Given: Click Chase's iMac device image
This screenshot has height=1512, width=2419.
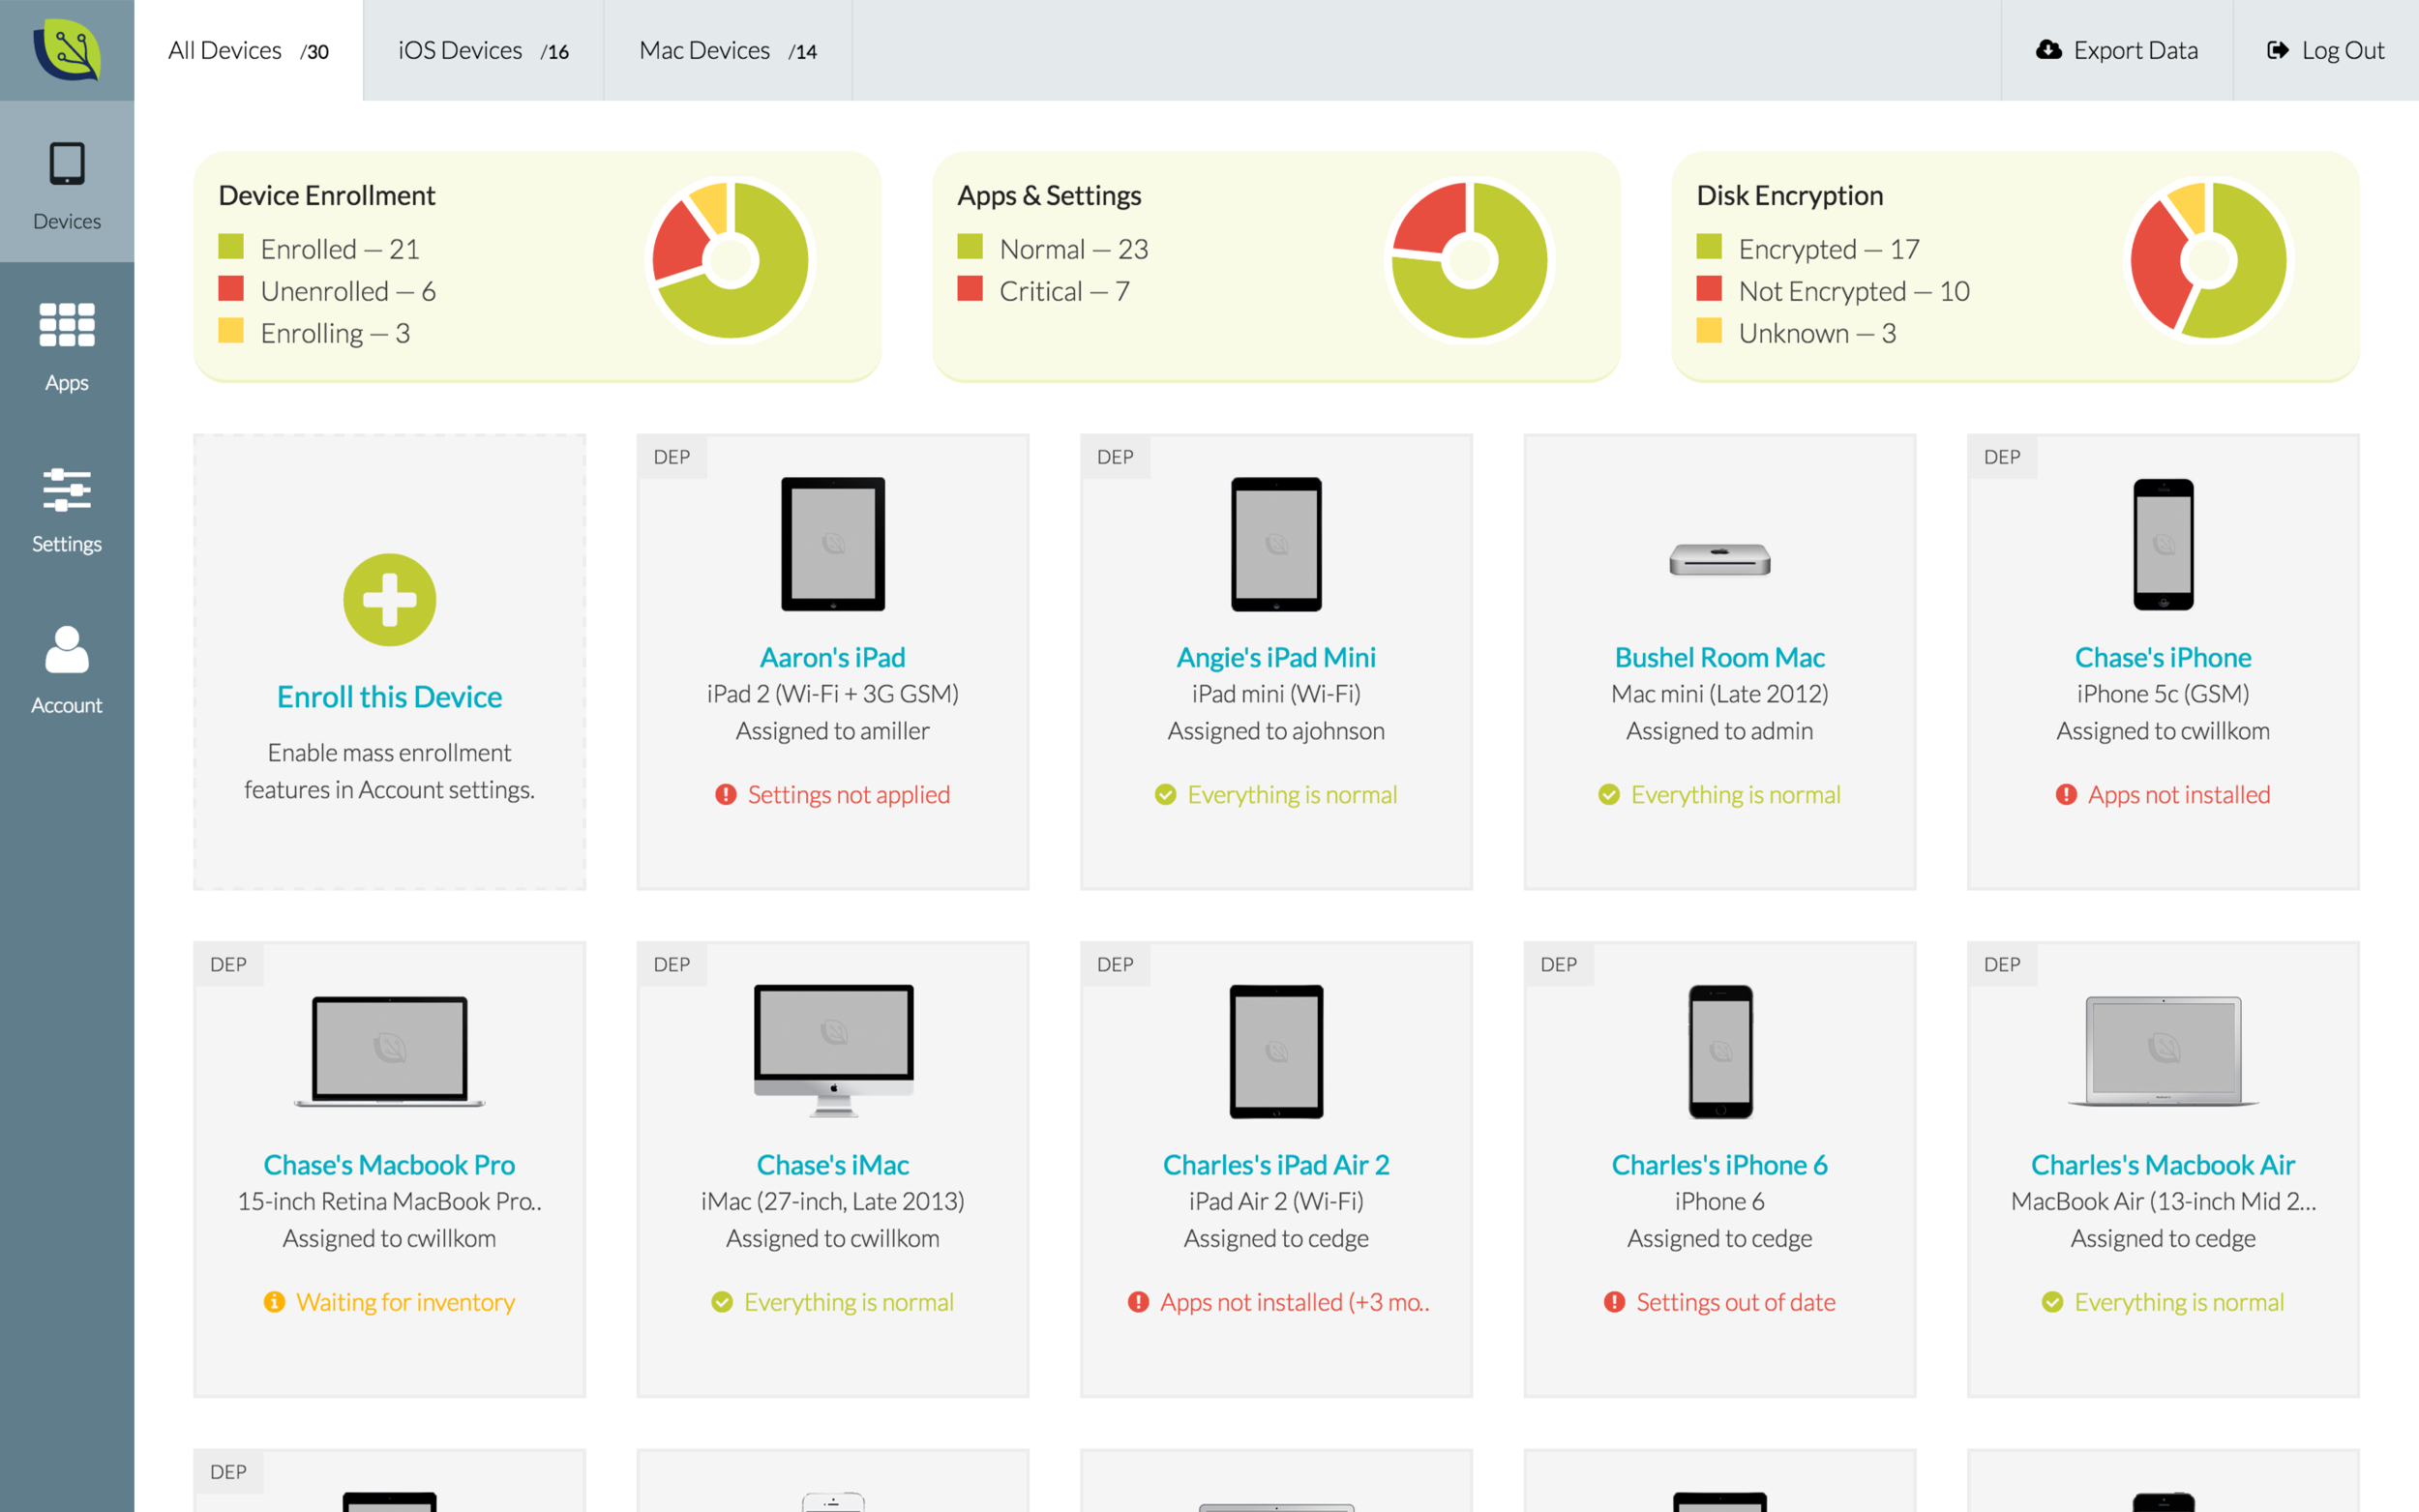Looking at the screenshot, I should [x=833, y=1050].
